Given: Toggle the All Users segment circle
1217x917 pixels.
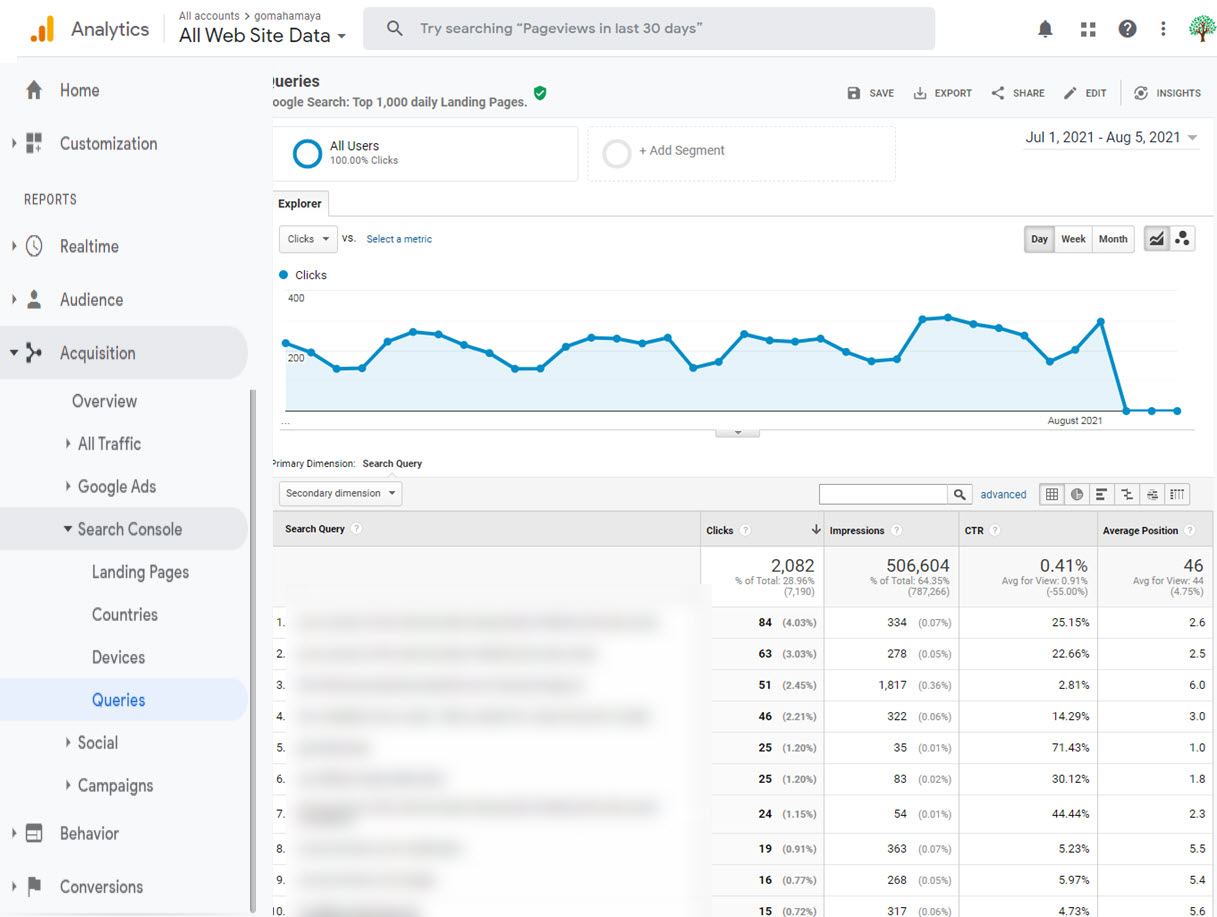Looking at the screenshot, I should click(x=307, y=153).
